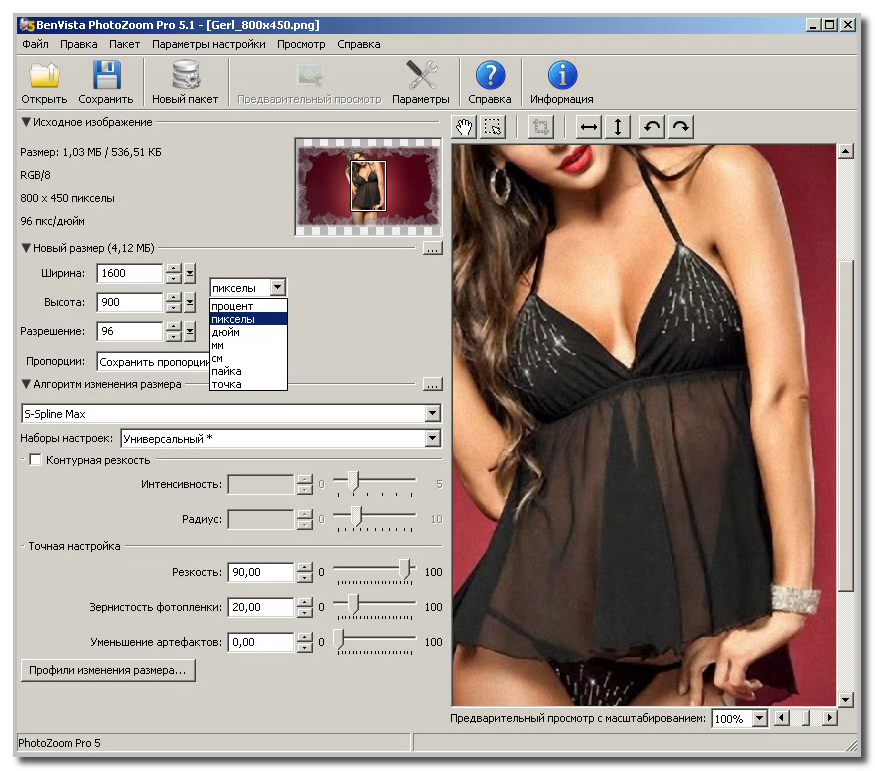Image resolution: width=875 pixels, height=771 pixels.
Task: Click the Резкость value field
Action: click(261, 572)
